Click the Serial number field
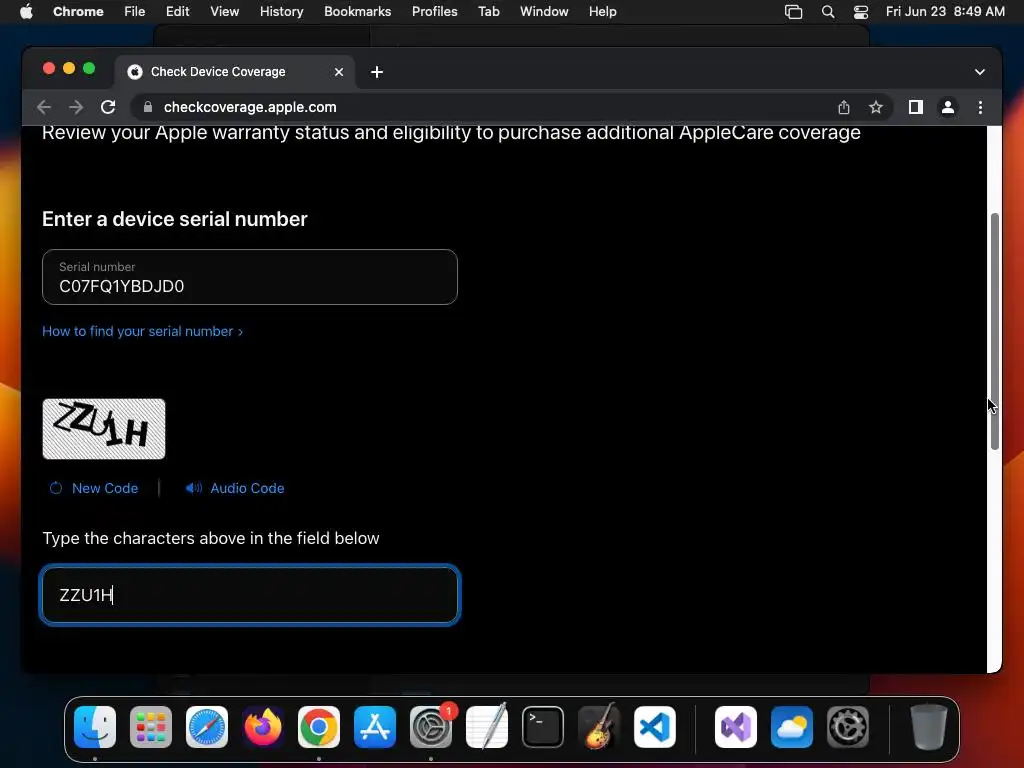Screen dimensions: 1024x768 pyautogui.click(x=249, y=277)
